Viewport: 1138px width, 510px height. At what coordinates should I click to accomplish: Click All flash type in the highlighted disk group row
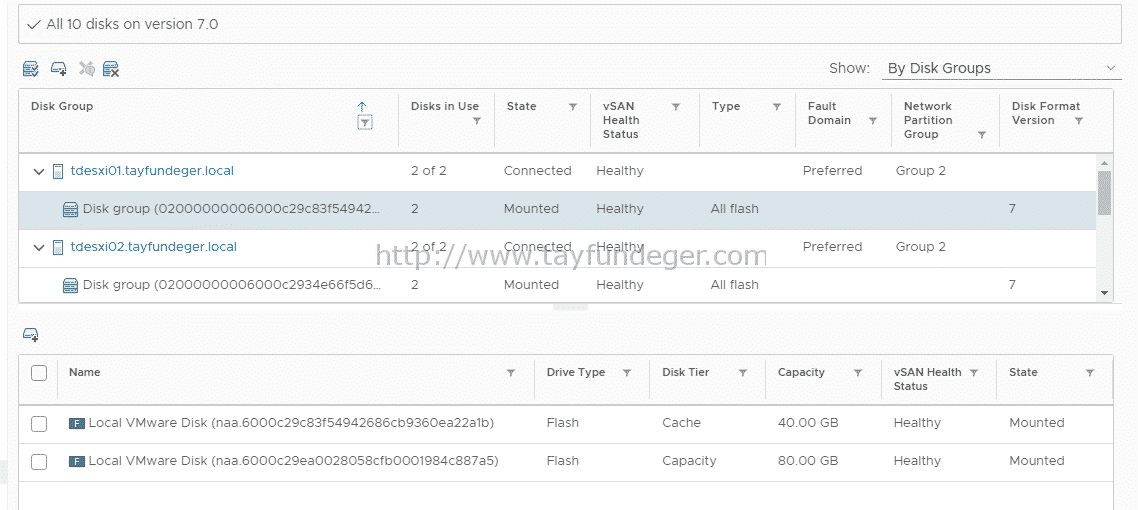(x=734, y=209)
